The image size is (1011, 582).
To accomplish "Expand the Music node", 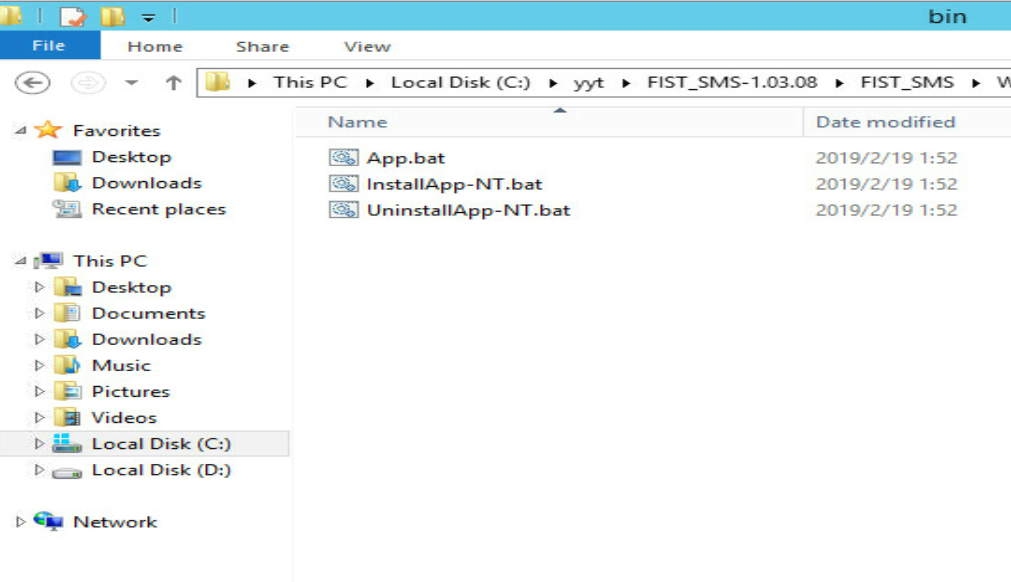I will pyautogui.click(x=39, y=365).
